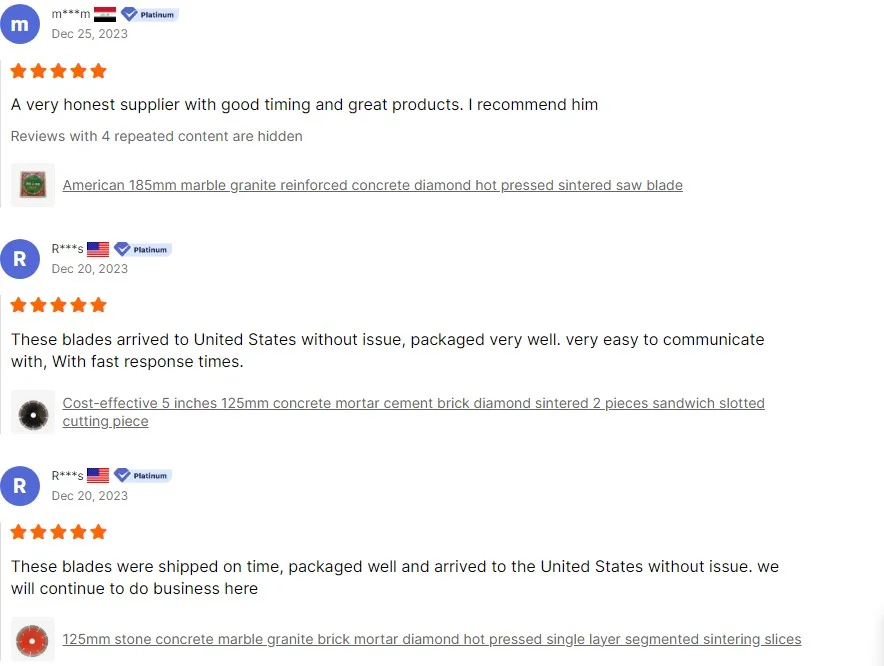Screen dimensions: 884x666
Task: Click the red segmented blade product thumbnail
Action: point(33,639)
